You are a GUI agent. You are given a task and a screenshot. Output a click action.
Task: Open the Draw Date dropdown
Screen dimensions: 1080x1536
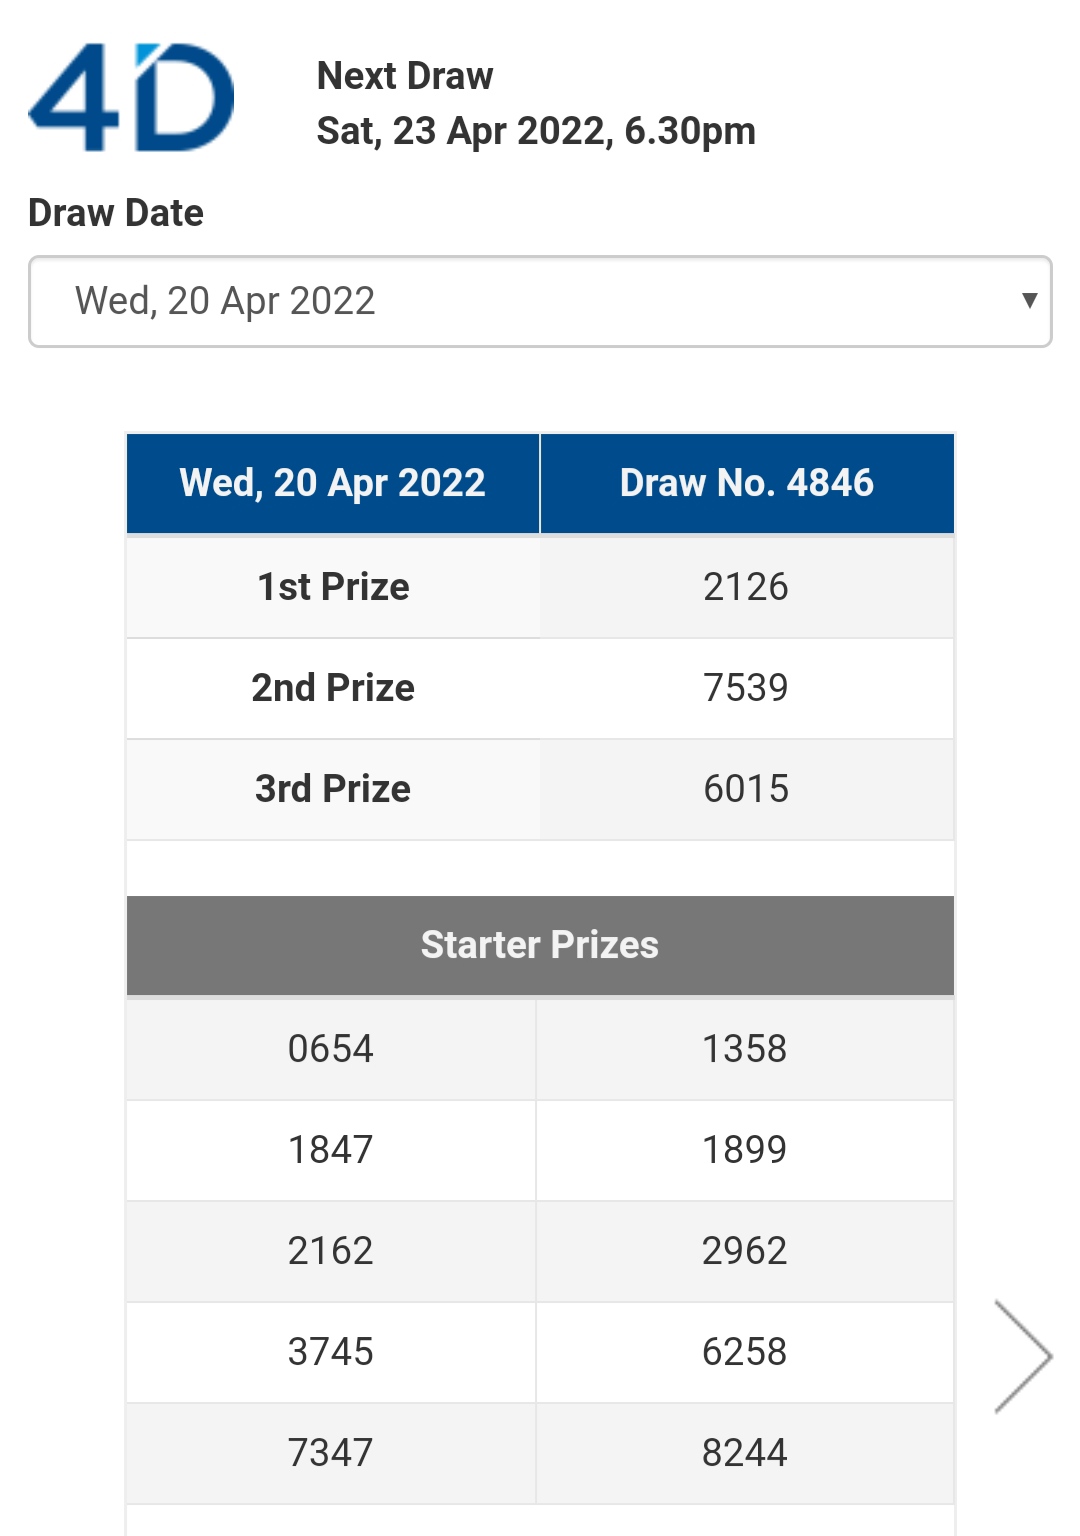click(x=540, y=302)
